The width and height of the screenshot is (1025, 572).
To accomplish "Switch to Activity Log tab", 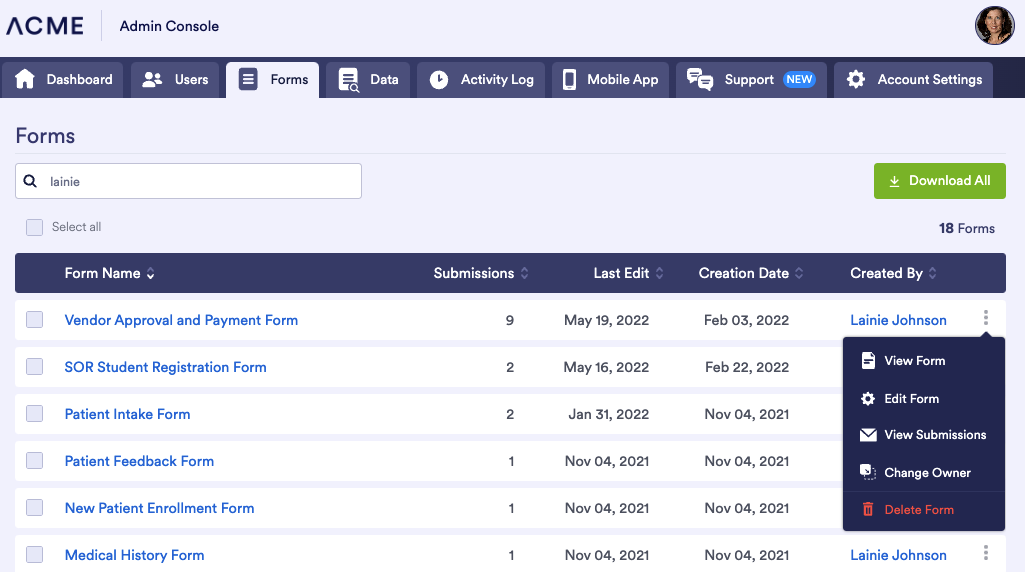I will pyautogui.click(x=481, y=80).
